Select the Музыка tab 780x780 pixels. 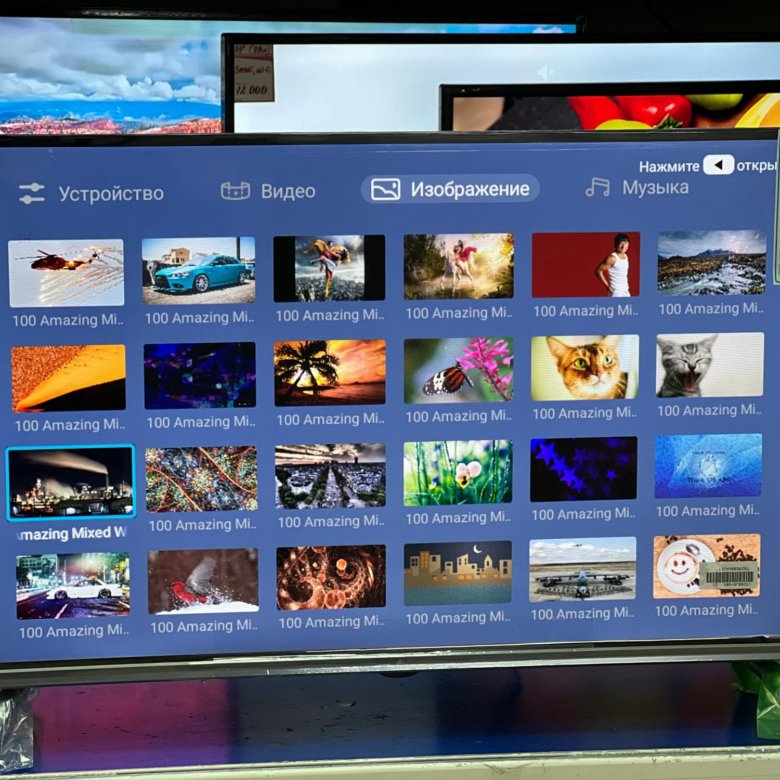654,187
